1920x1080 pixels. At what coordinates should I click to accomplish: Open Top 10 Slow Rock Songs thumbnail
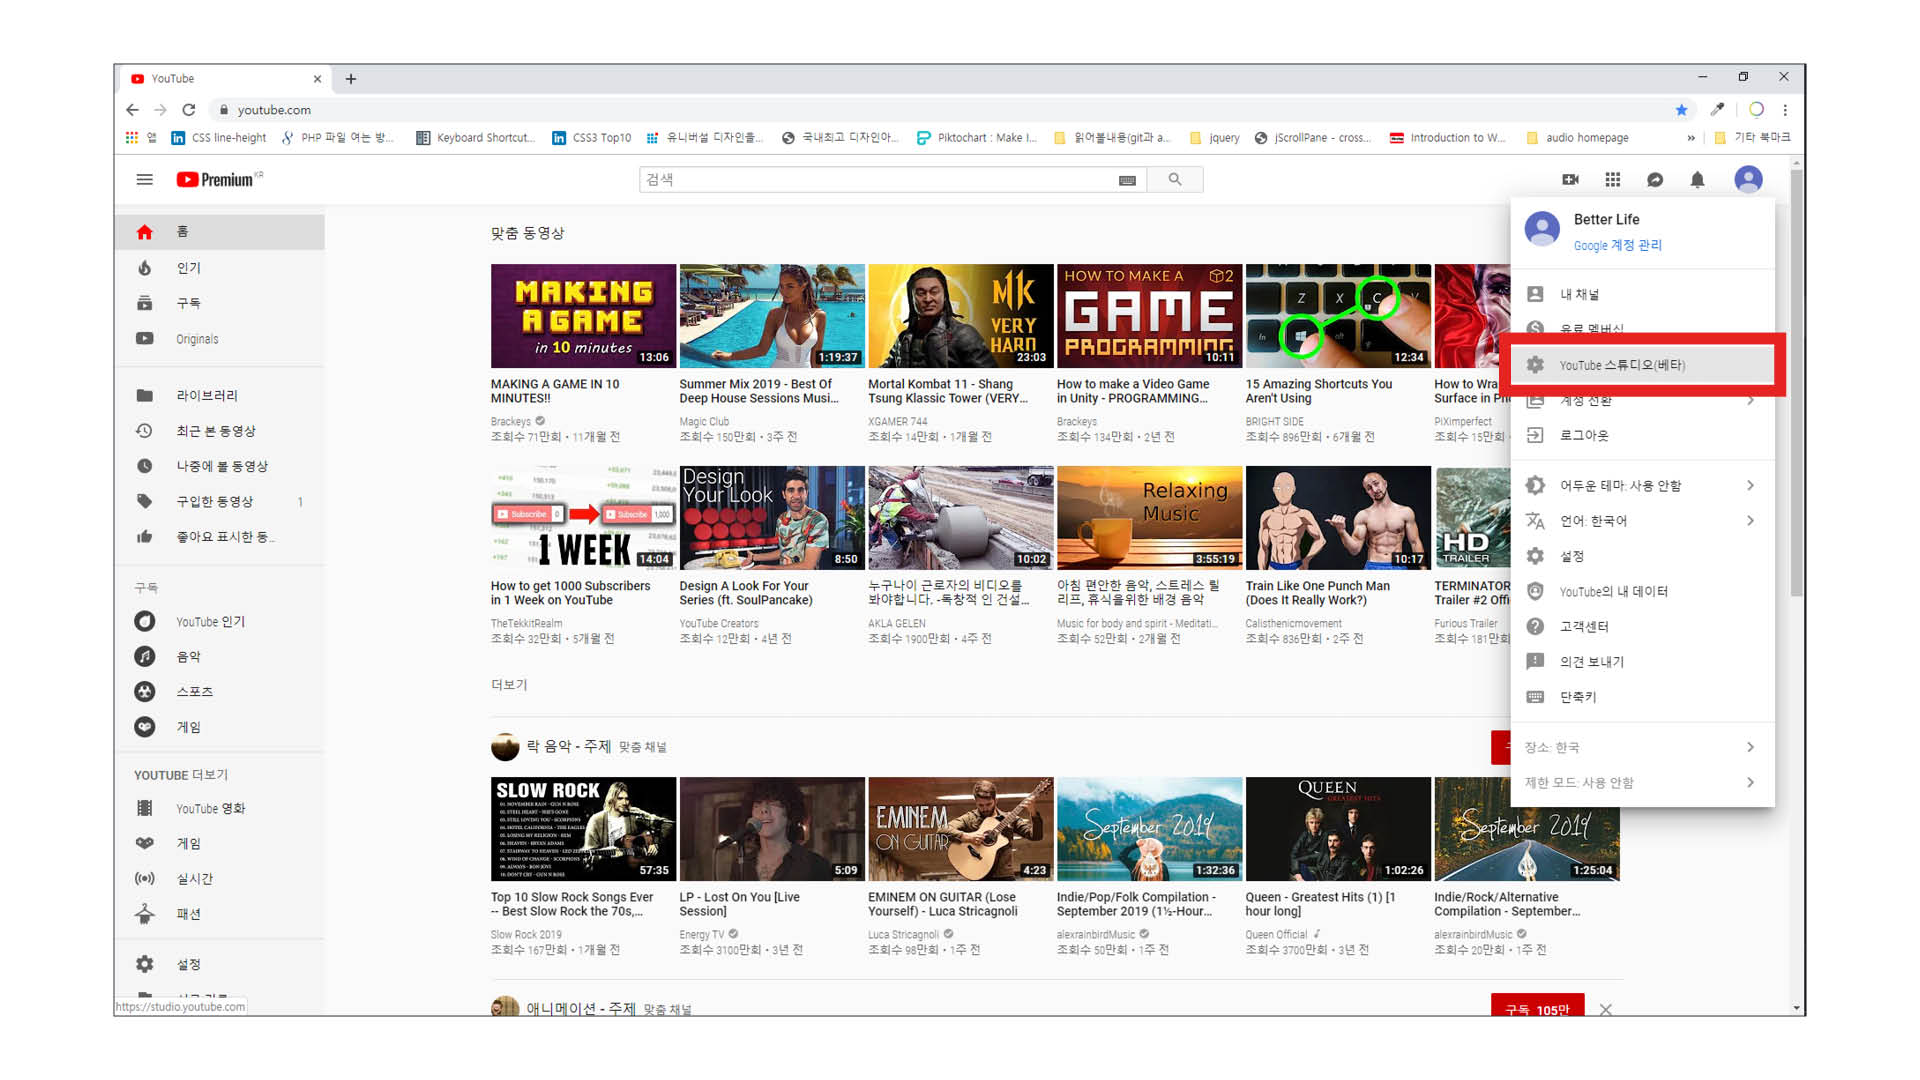[x=583, y=829]
